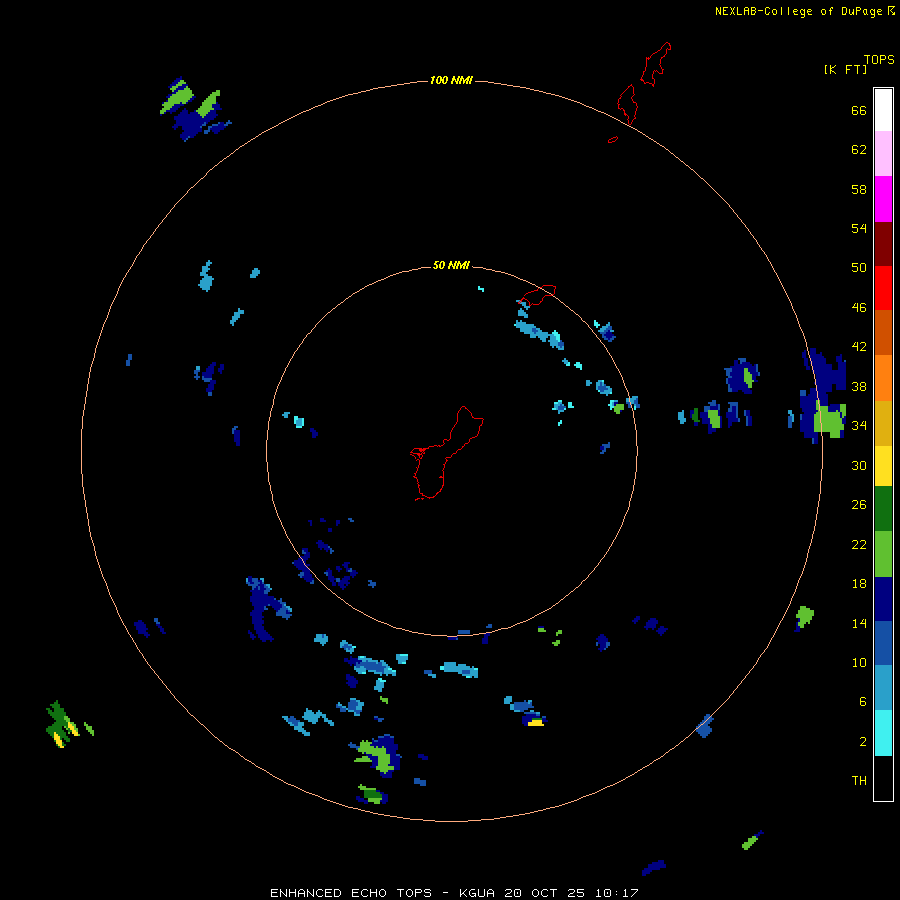The height and width of the screenshot is (900, 900).
Task: Click the Rota island outline on the 50 NMI ring
Action: [538, 296]
